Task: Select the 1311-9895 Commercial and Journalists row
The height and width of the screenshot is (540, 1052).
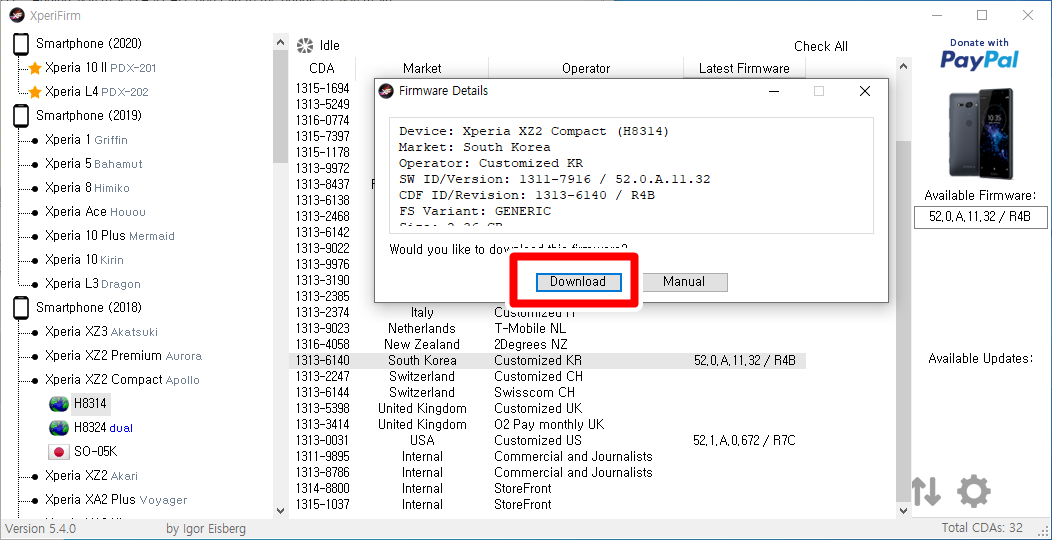Action: click(547, 457)
